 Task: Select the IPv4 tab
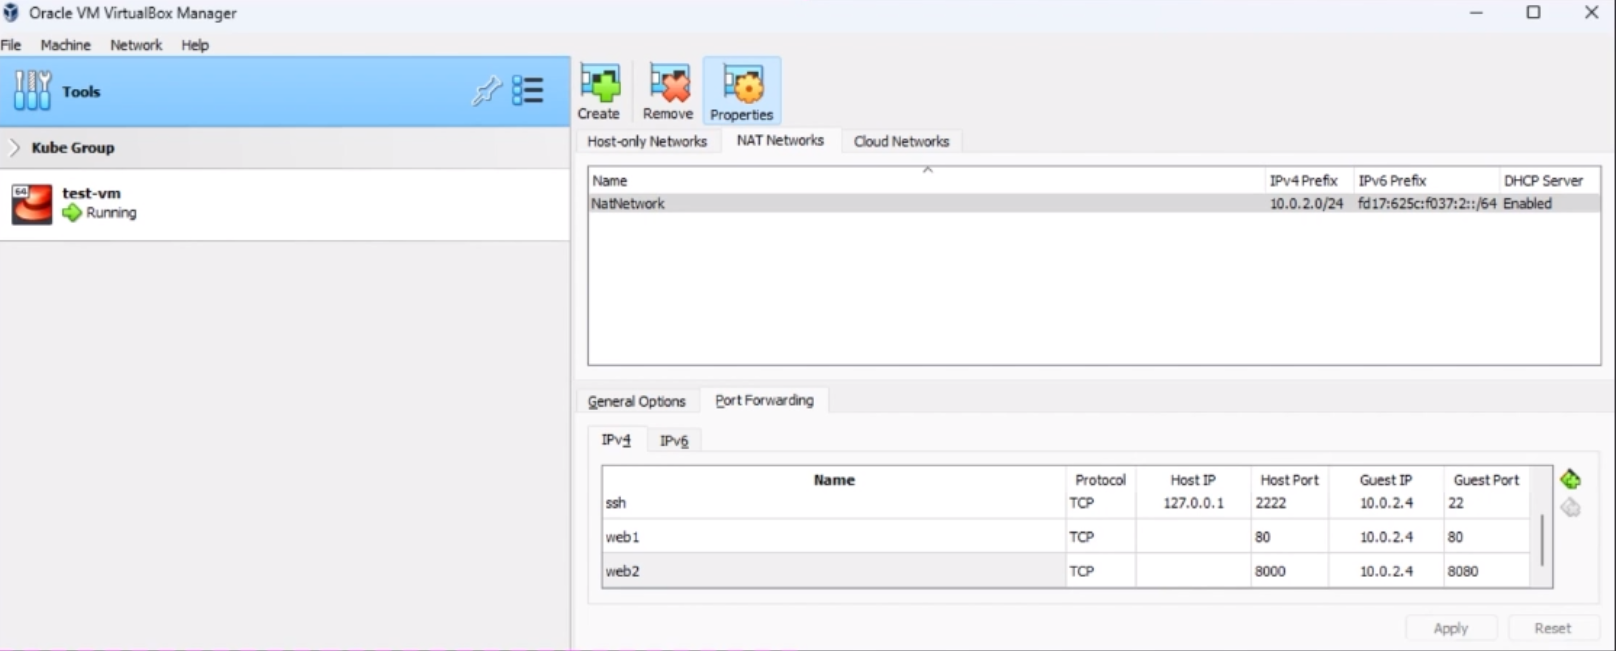click(616, 439)
